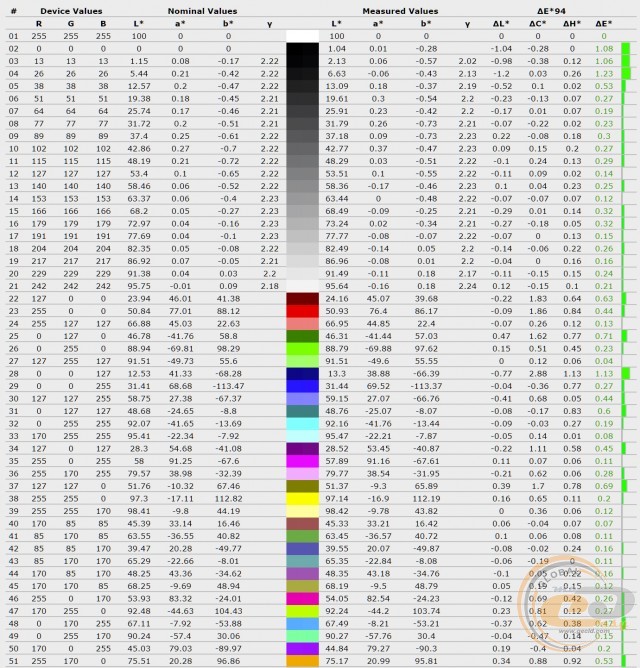Click the green ΔE bar beside row 02

click(x=626, y=49)
